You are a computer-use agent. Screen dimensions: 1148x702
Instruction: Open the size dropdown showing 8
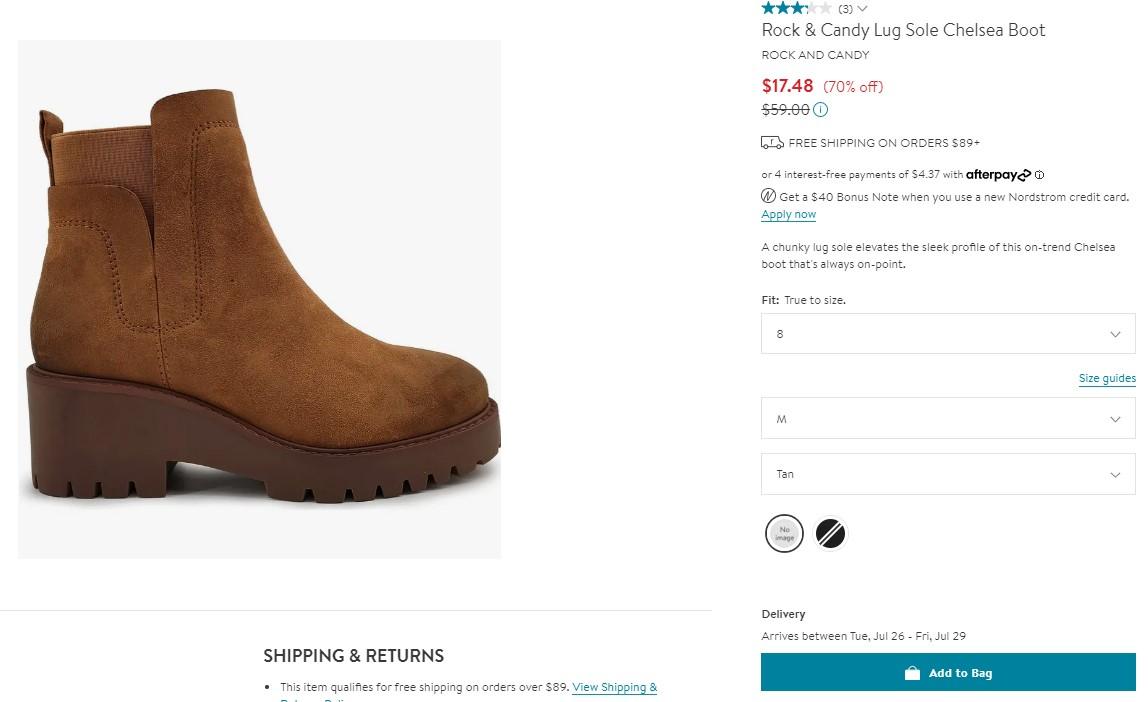[x=948, y=334]
